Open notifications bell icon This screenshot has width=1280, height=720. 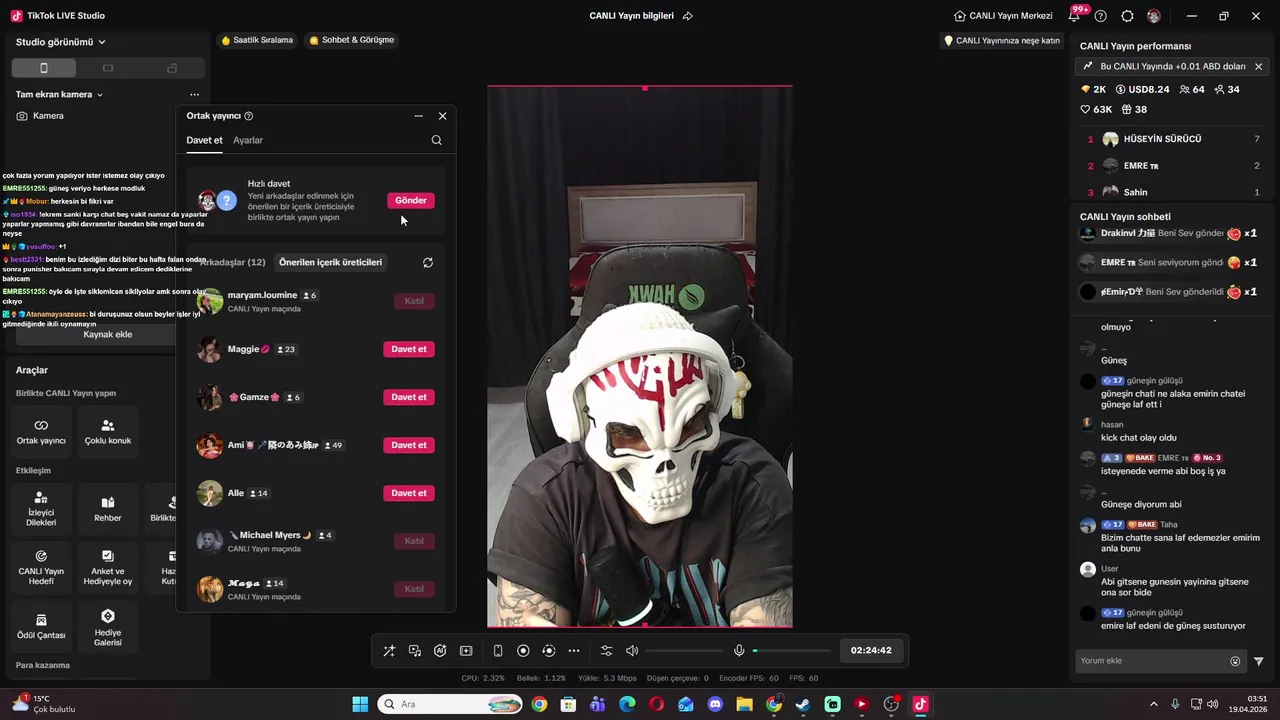pyautogui.click(x=1075, y=16)
